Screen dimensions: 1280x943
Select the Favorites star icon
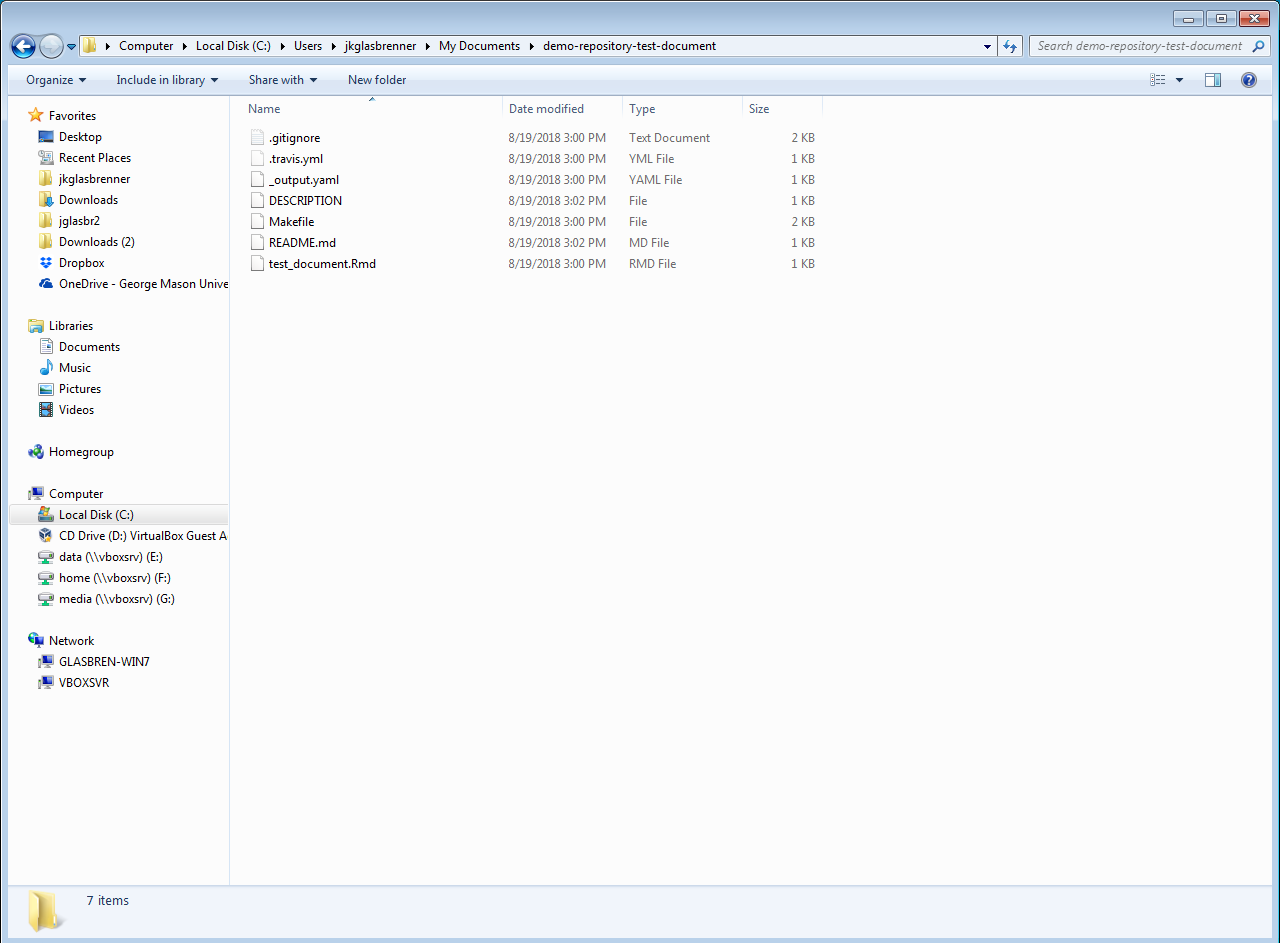pyautogui.click(x=36, y=116)
